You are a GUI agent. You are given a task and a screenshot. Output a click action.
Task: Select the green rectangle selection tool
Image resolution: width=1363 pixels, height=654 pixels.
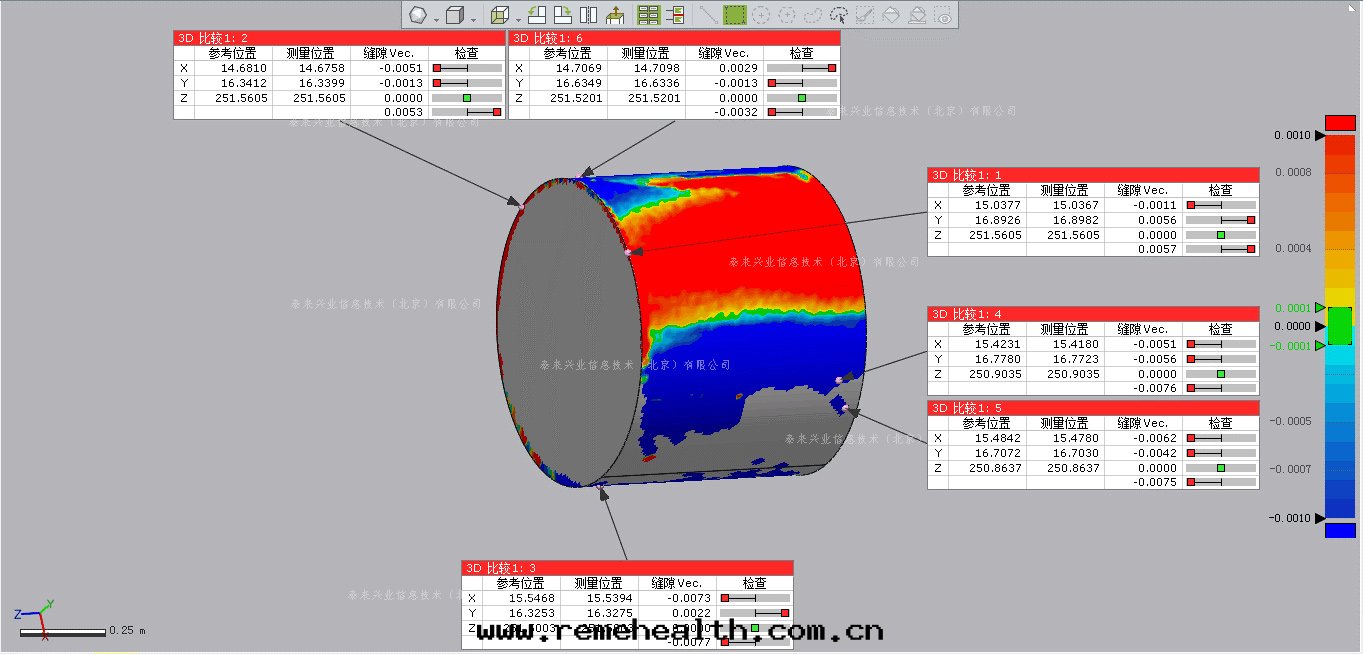coord(734,15)
